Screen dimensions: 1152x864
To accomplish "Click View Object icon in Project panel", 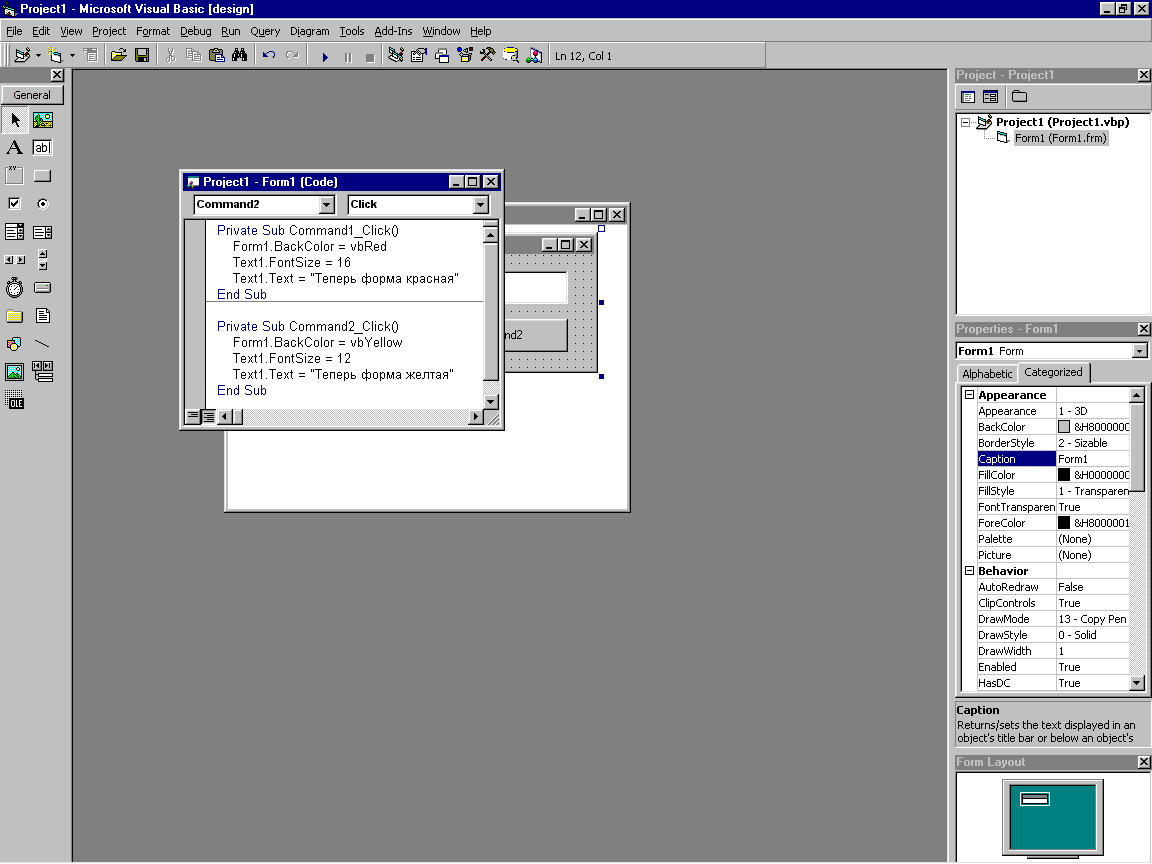I will click(x=990, y=97).
